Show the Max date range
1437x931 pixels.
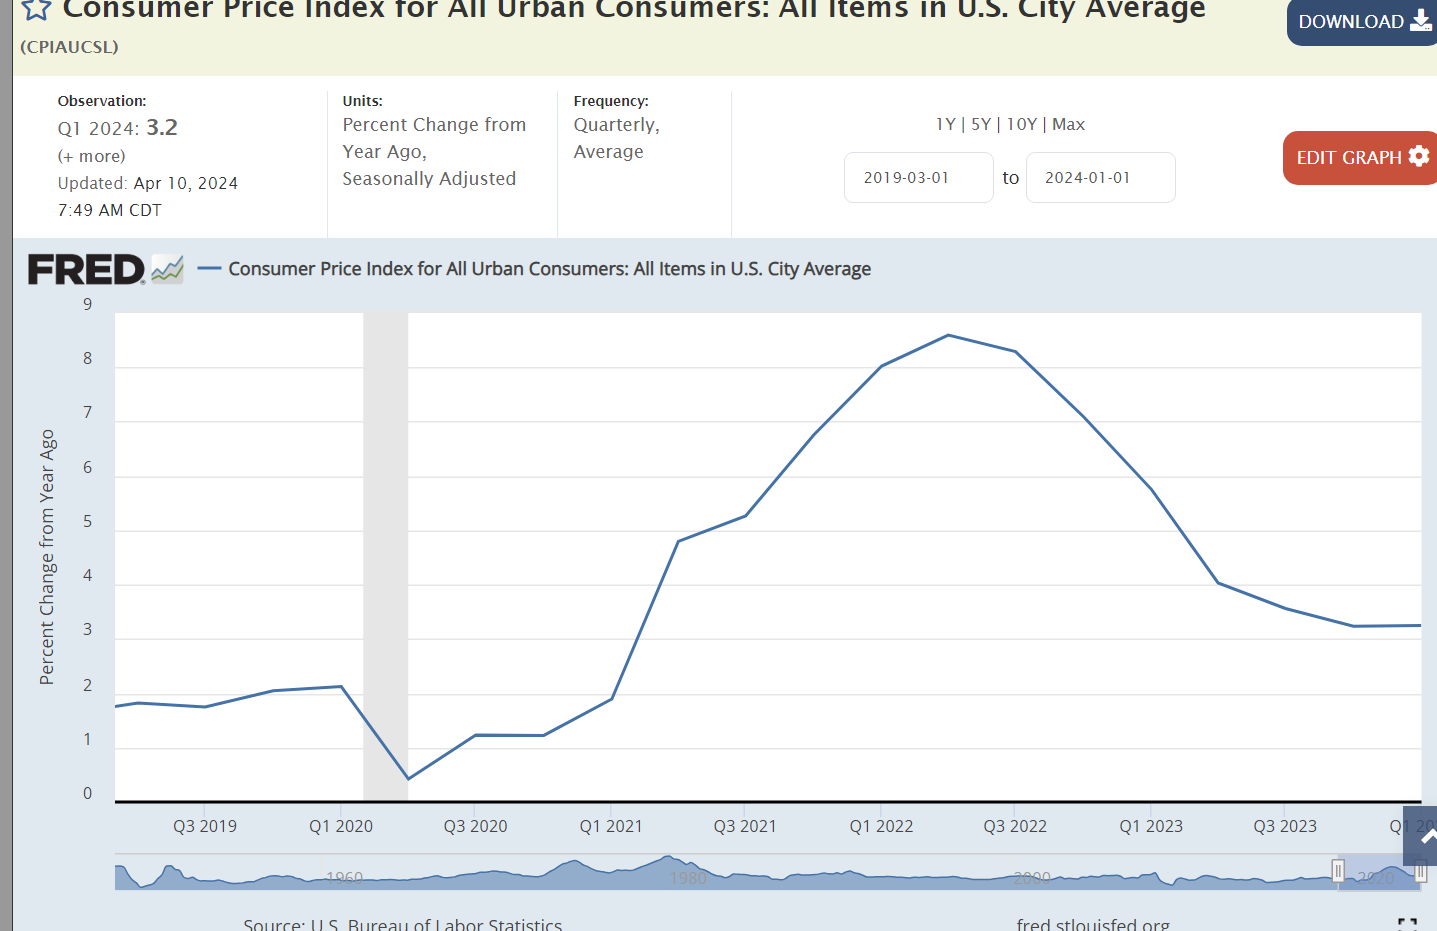point(1068,124)
